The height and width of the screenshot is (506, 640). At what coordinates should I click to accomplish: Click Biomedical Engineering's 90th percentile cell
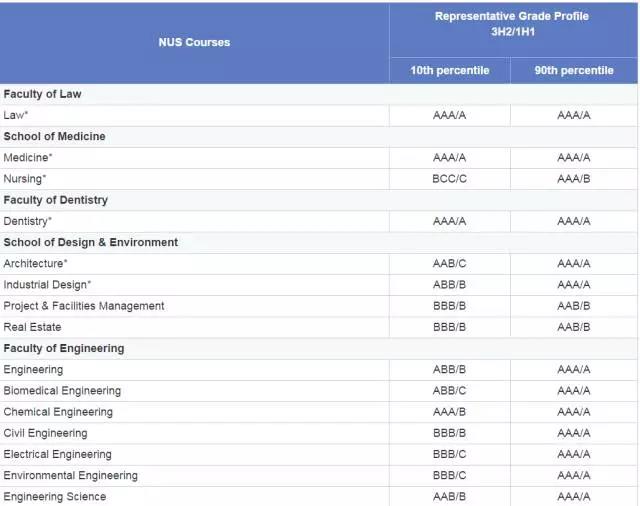pos(574,391)
